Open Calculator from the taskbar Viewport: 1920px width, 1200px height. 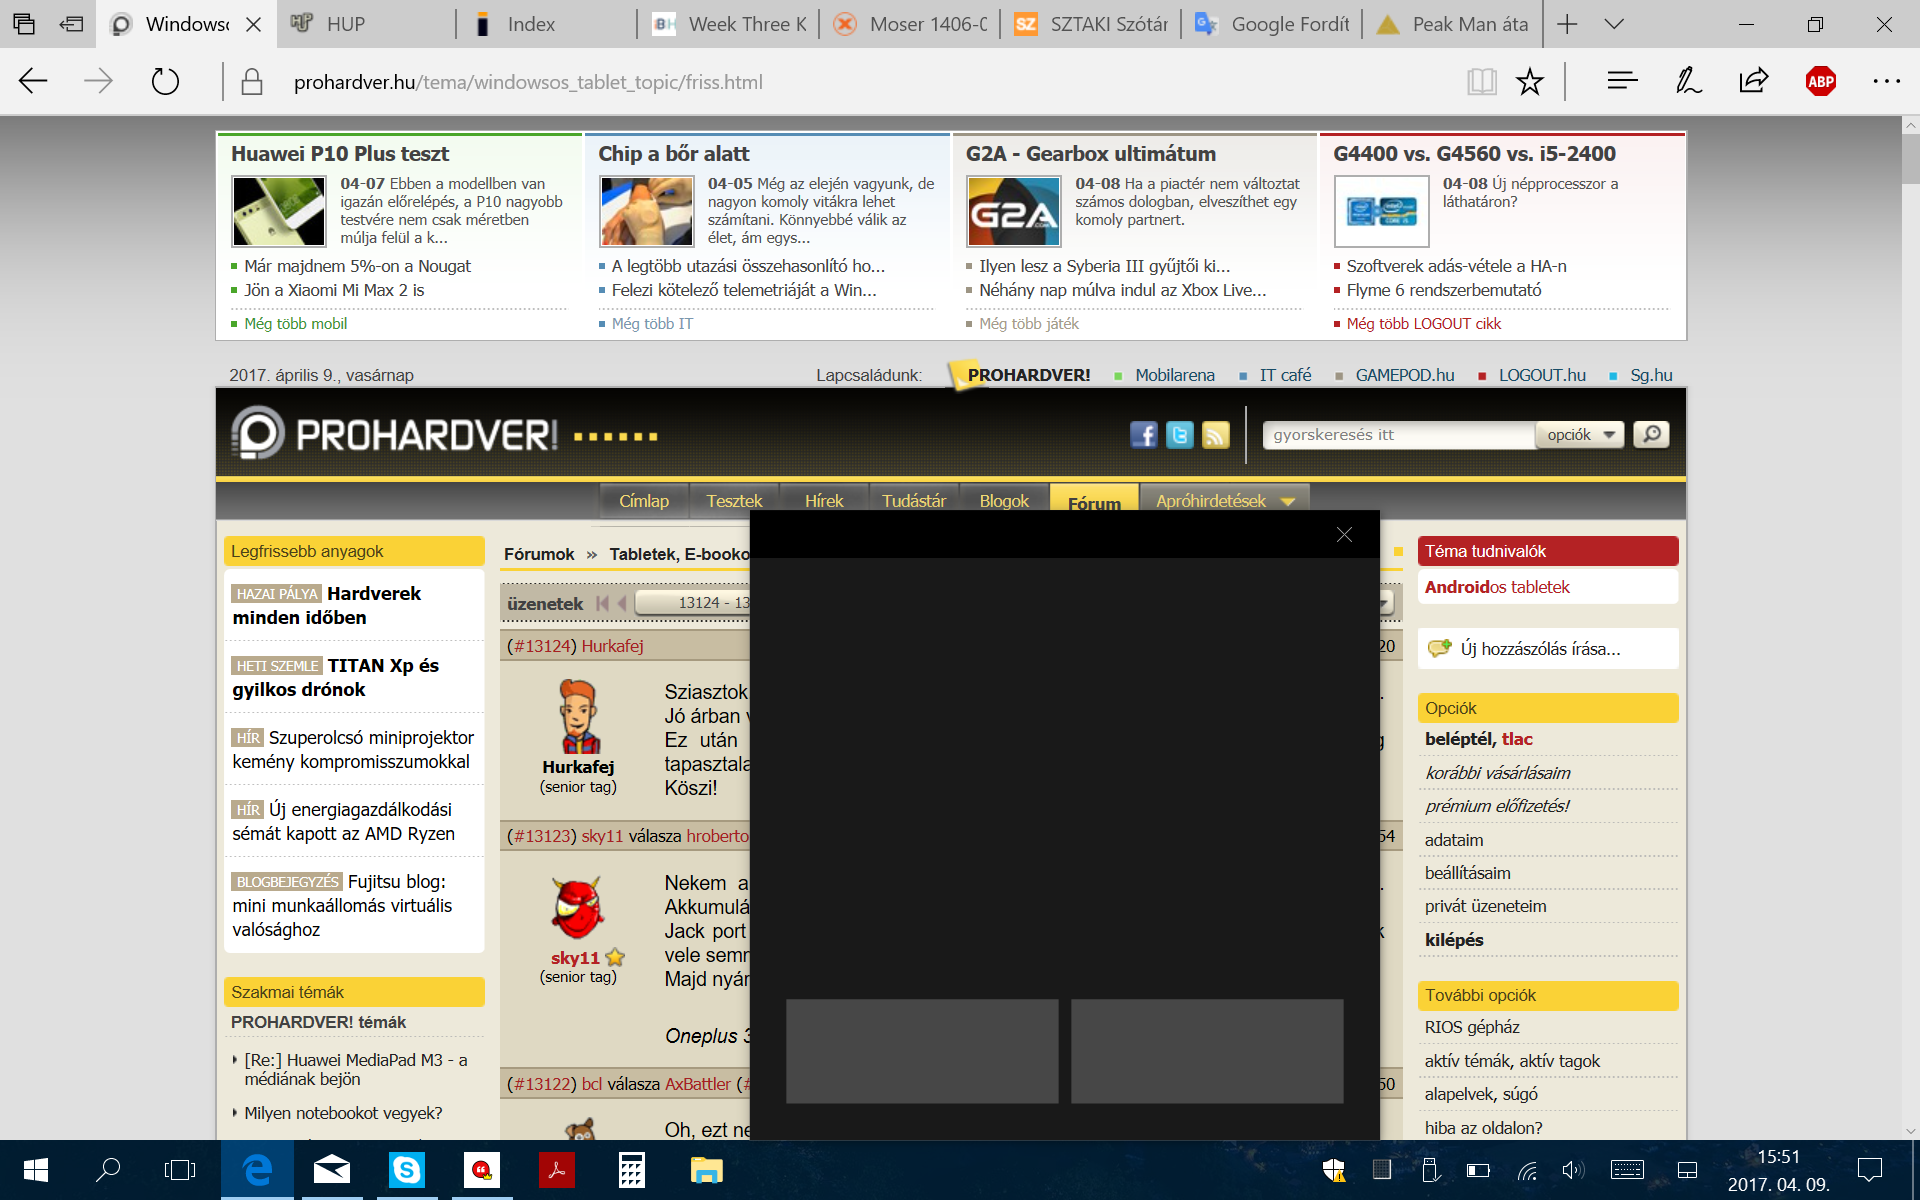pyautogui.click(x=631, y=1169)
